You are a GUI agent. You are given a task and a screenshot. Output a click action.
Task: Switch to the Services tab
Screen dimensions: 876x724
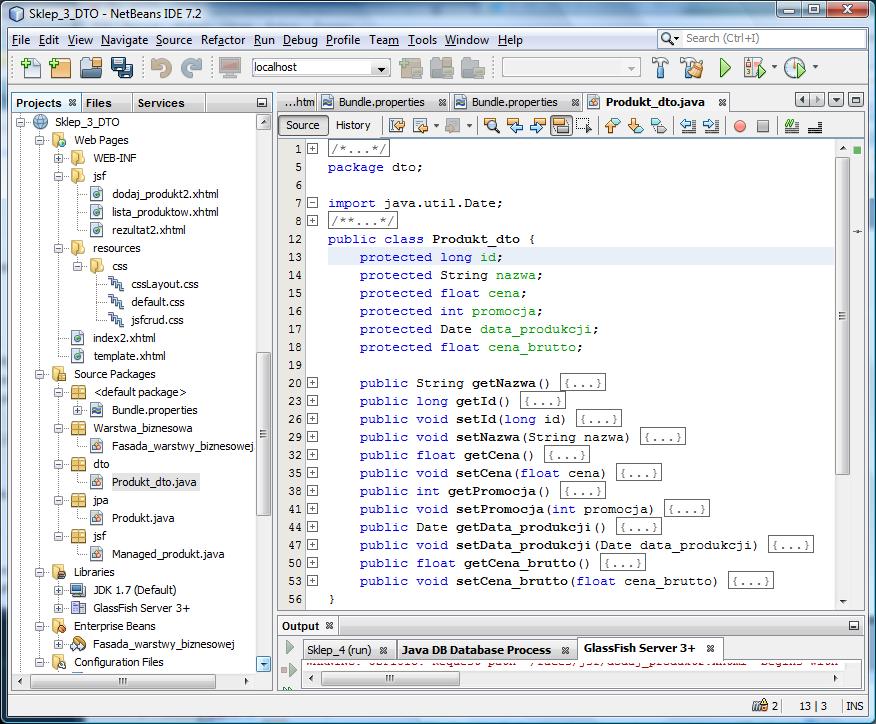click(x=161, y=103)
